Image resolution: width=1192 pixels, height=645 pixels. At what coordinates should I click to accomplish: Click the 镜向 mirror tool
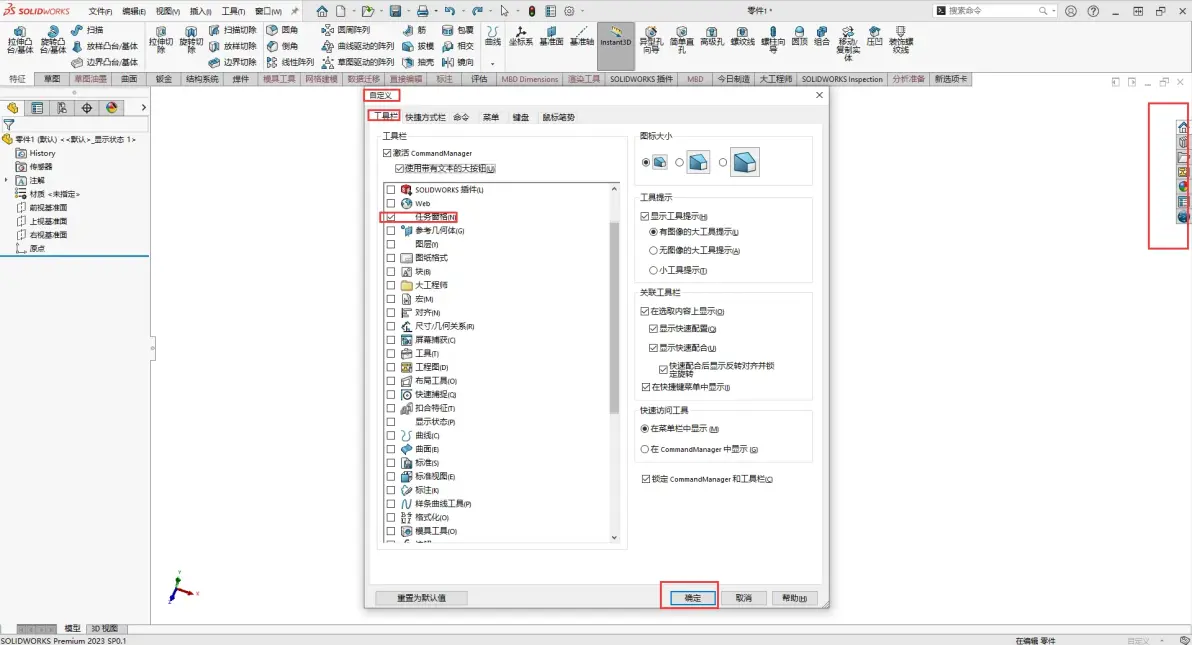tap(458, 62)
